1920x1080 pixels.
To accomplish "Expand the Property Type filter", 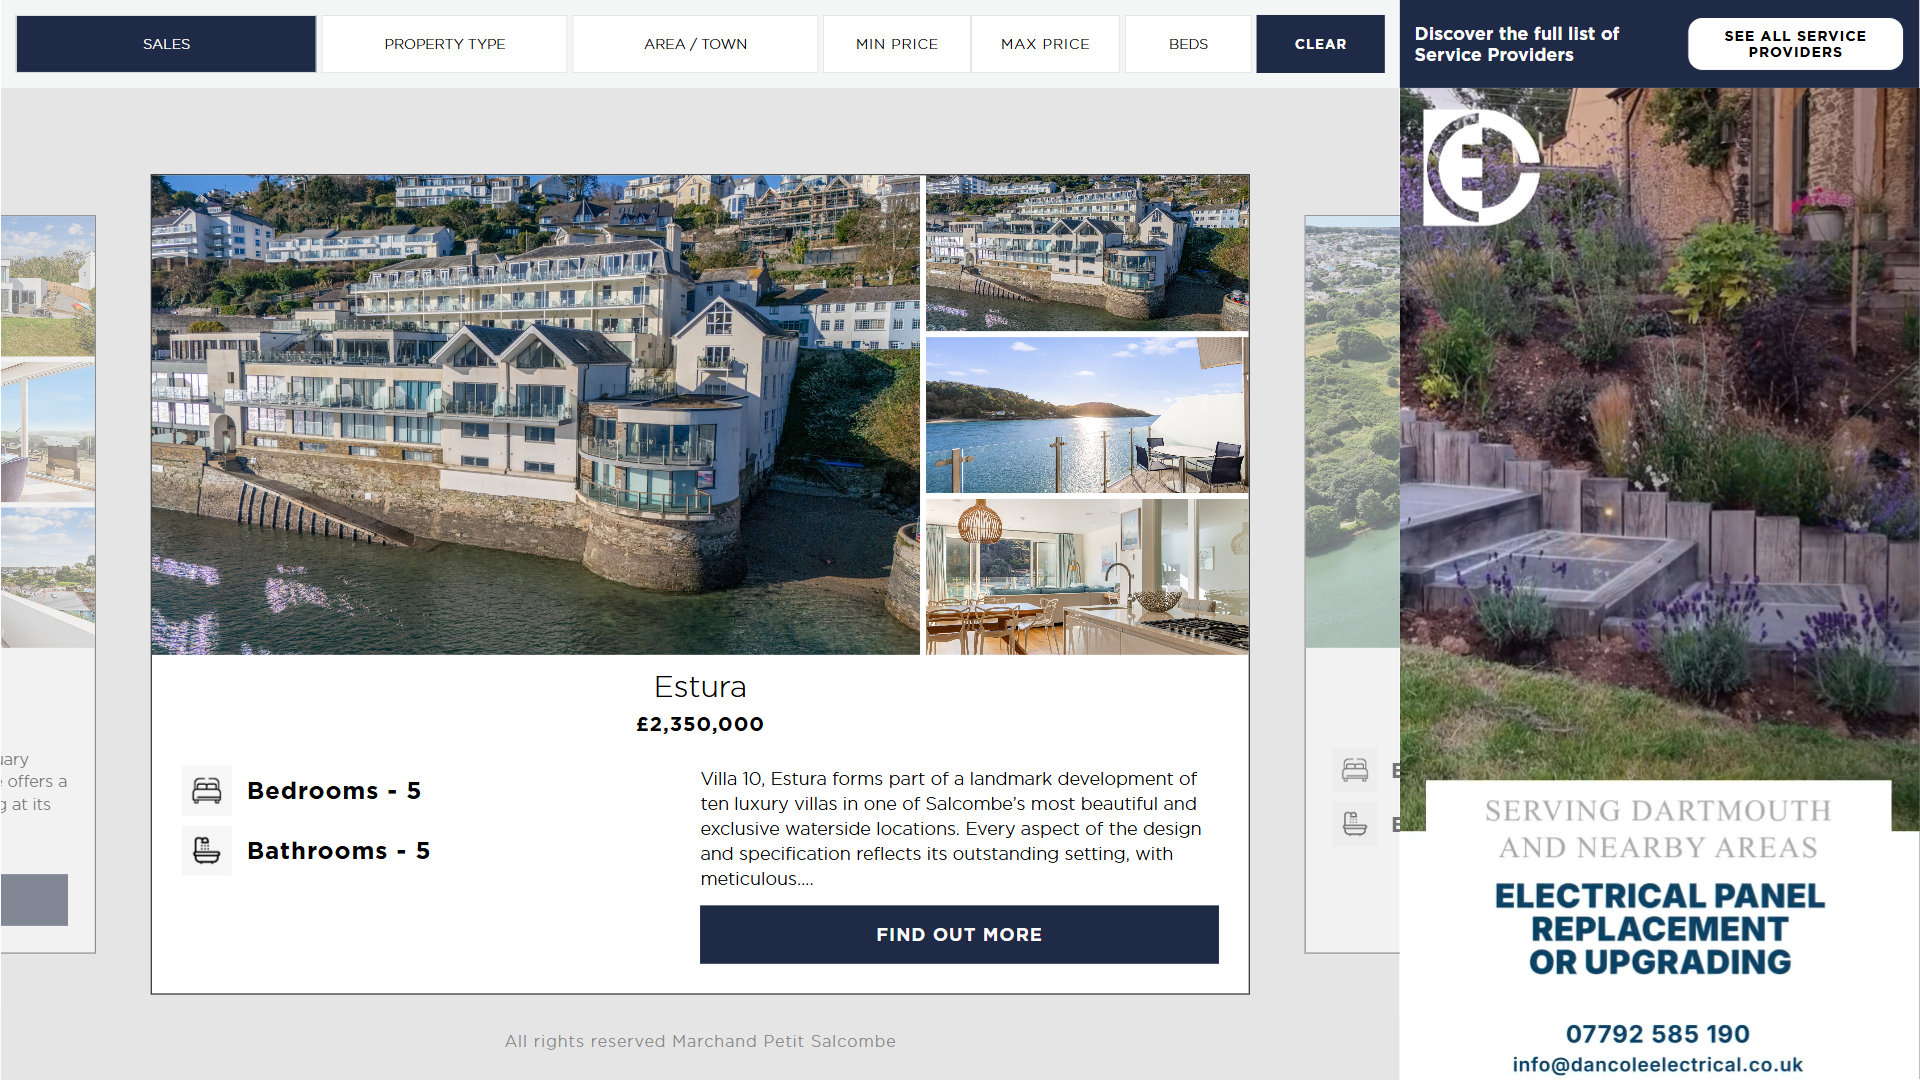I will click(x=445, y=44).
